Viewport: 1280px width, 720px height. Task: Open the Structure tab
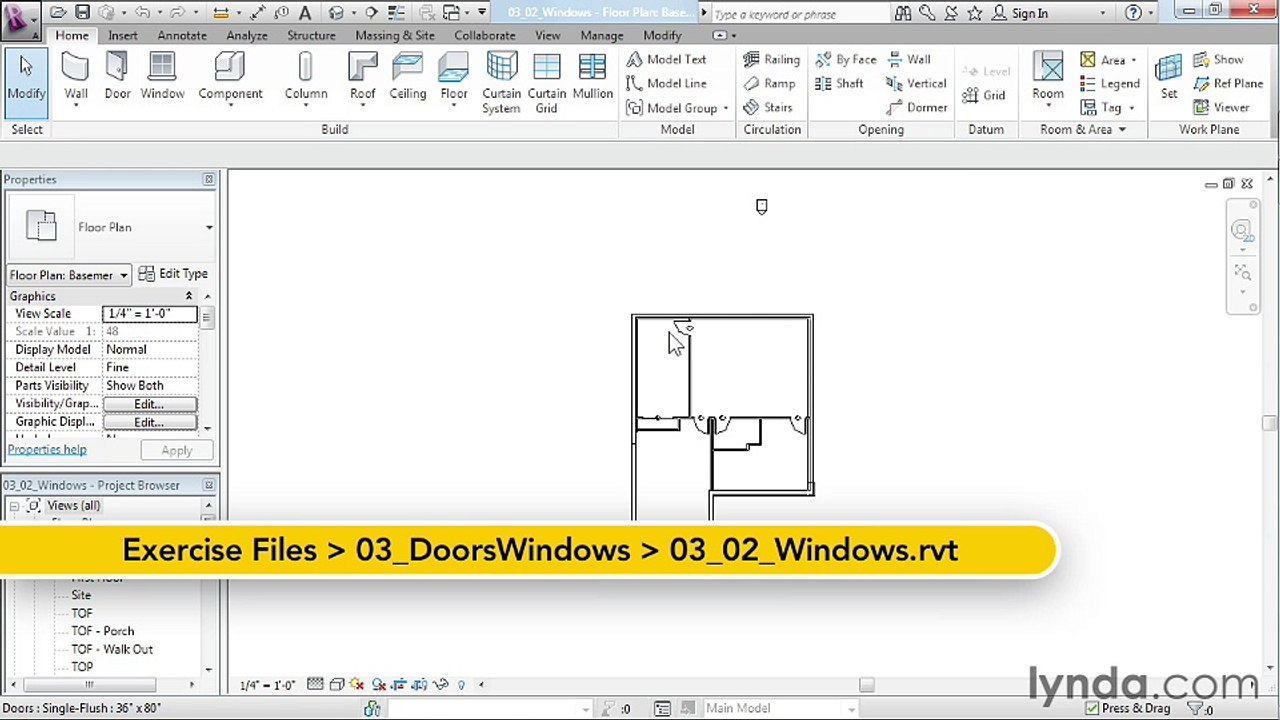(311, 35)
